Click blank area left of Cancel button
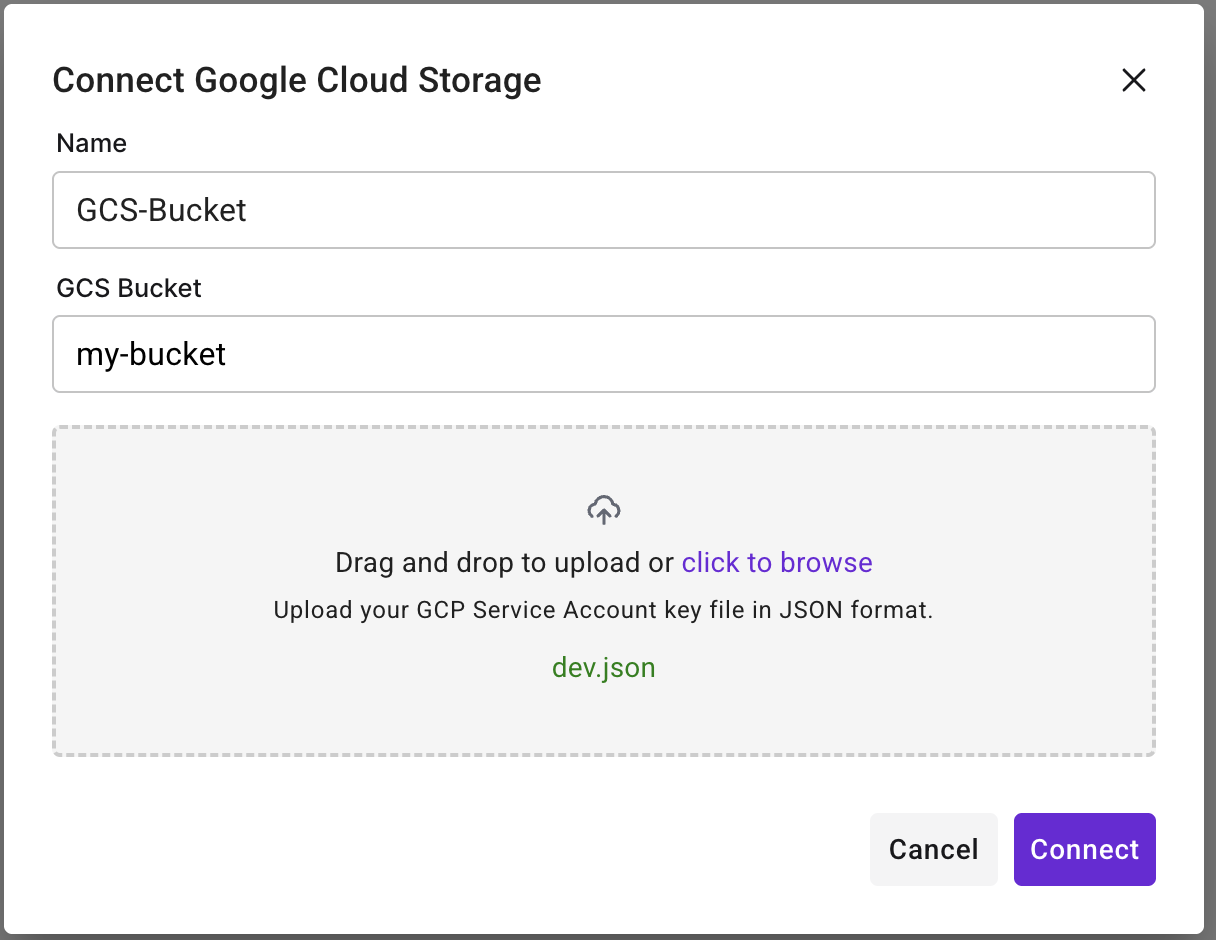The width and height of the screenshot is (1216, 940). point(500,849)
